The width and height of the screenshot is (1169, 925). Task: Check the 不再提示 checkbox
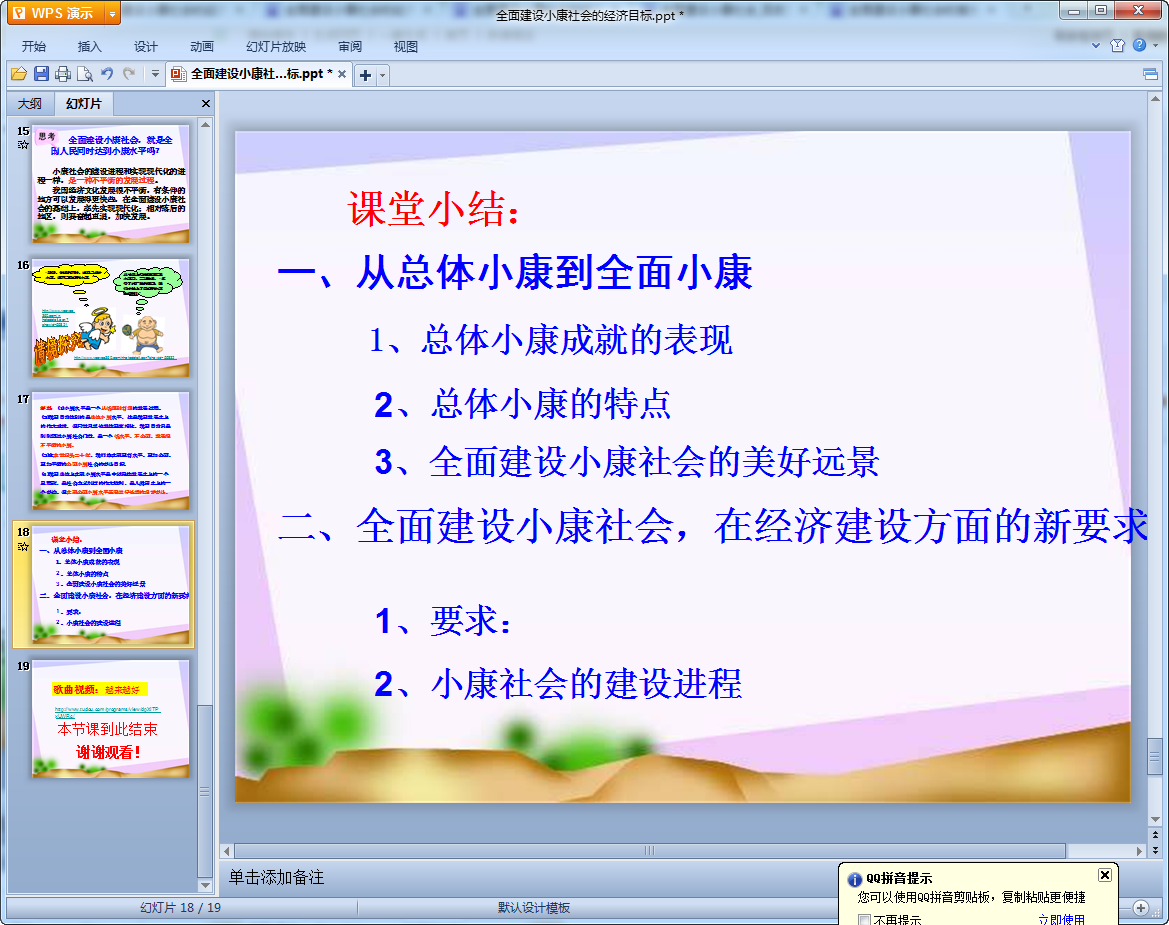[x=865, y=920]
